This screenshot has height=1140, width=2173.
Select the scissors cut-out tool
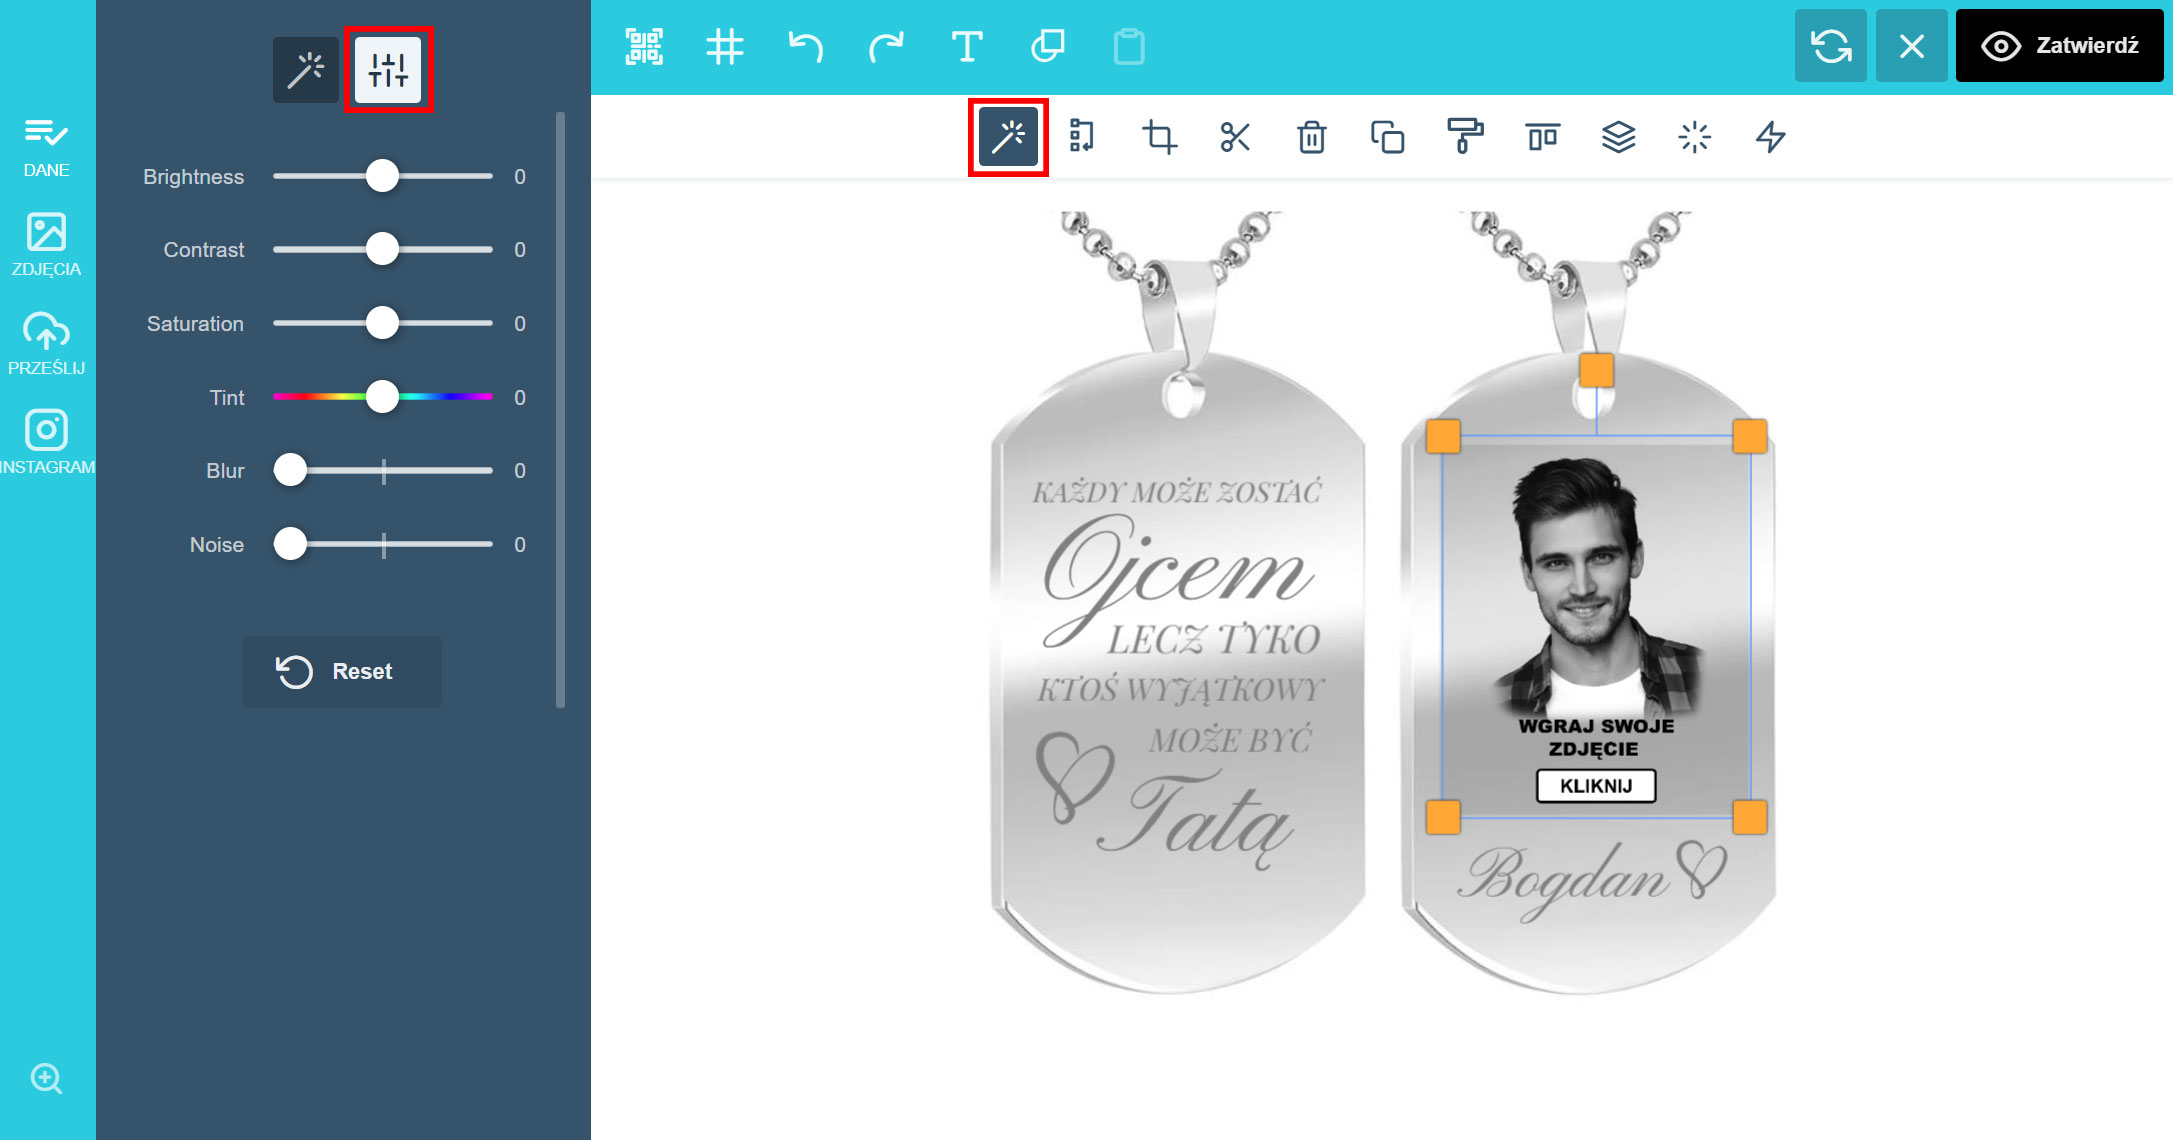tap(1235, 137)
